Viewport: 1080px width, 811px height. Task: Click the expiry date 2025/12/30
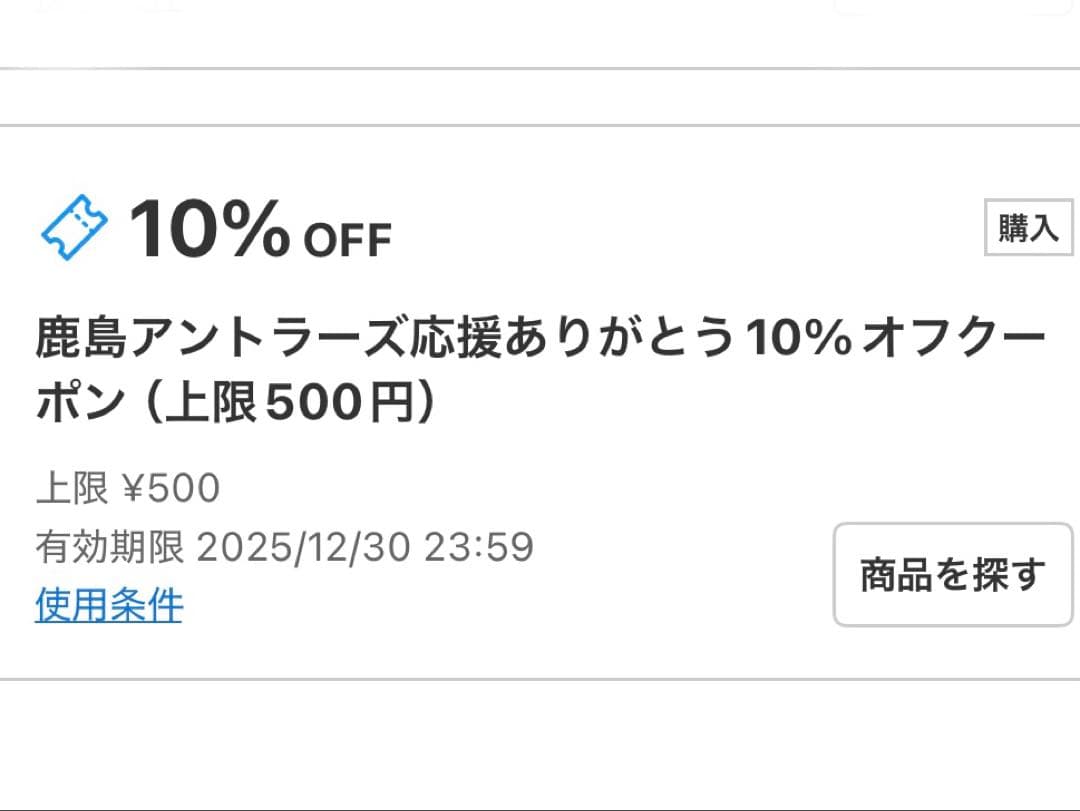tap(304, 547)
